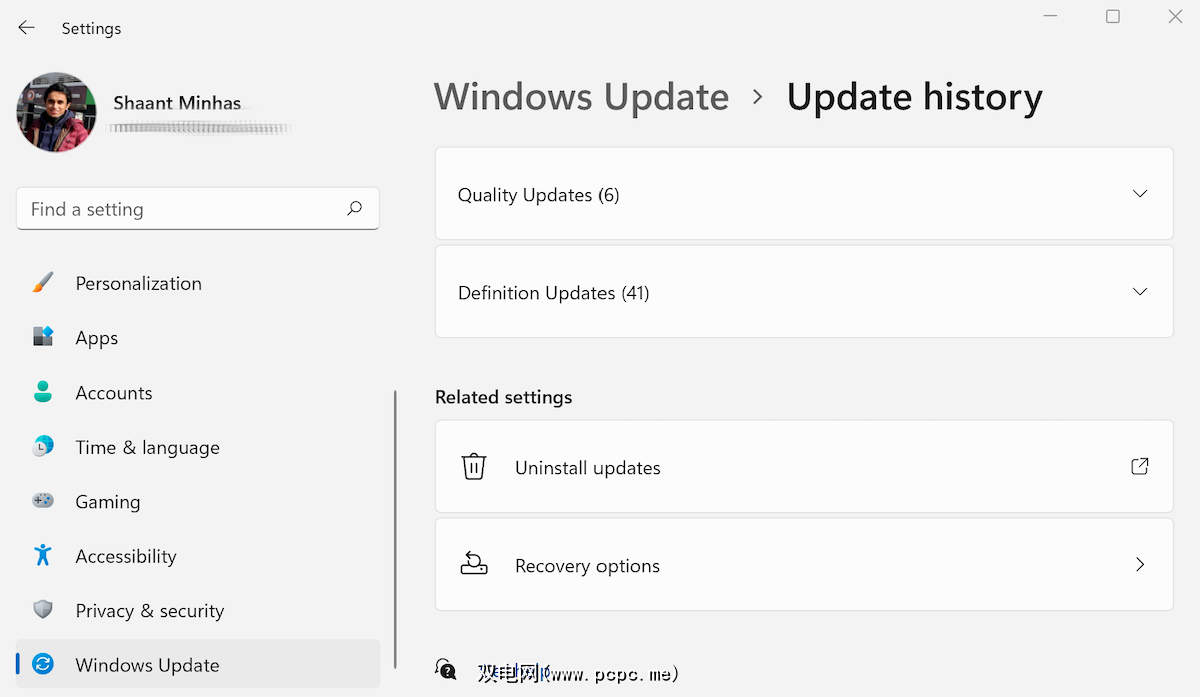
Task: Open Recovery options via the chevron
Action: point(1139,564)
